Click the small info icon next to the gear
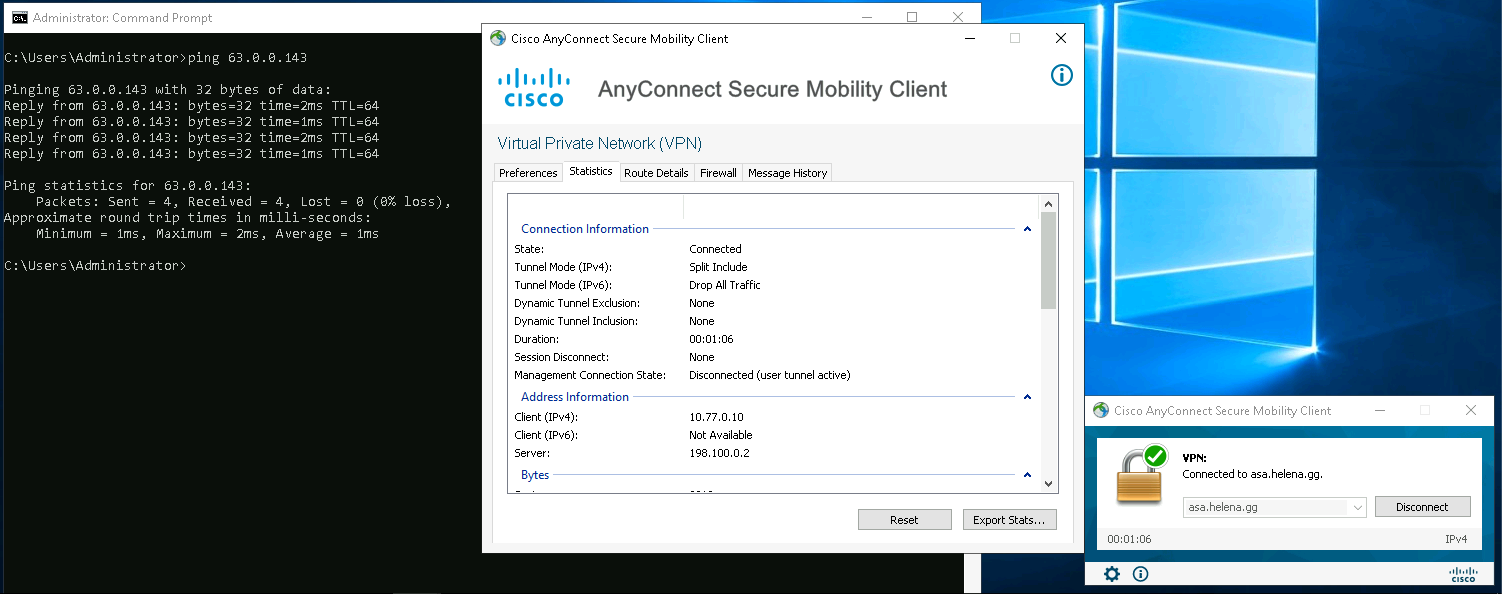Image resolution: width=1502 pixels, height=594 pixels. coord(1140,574)
